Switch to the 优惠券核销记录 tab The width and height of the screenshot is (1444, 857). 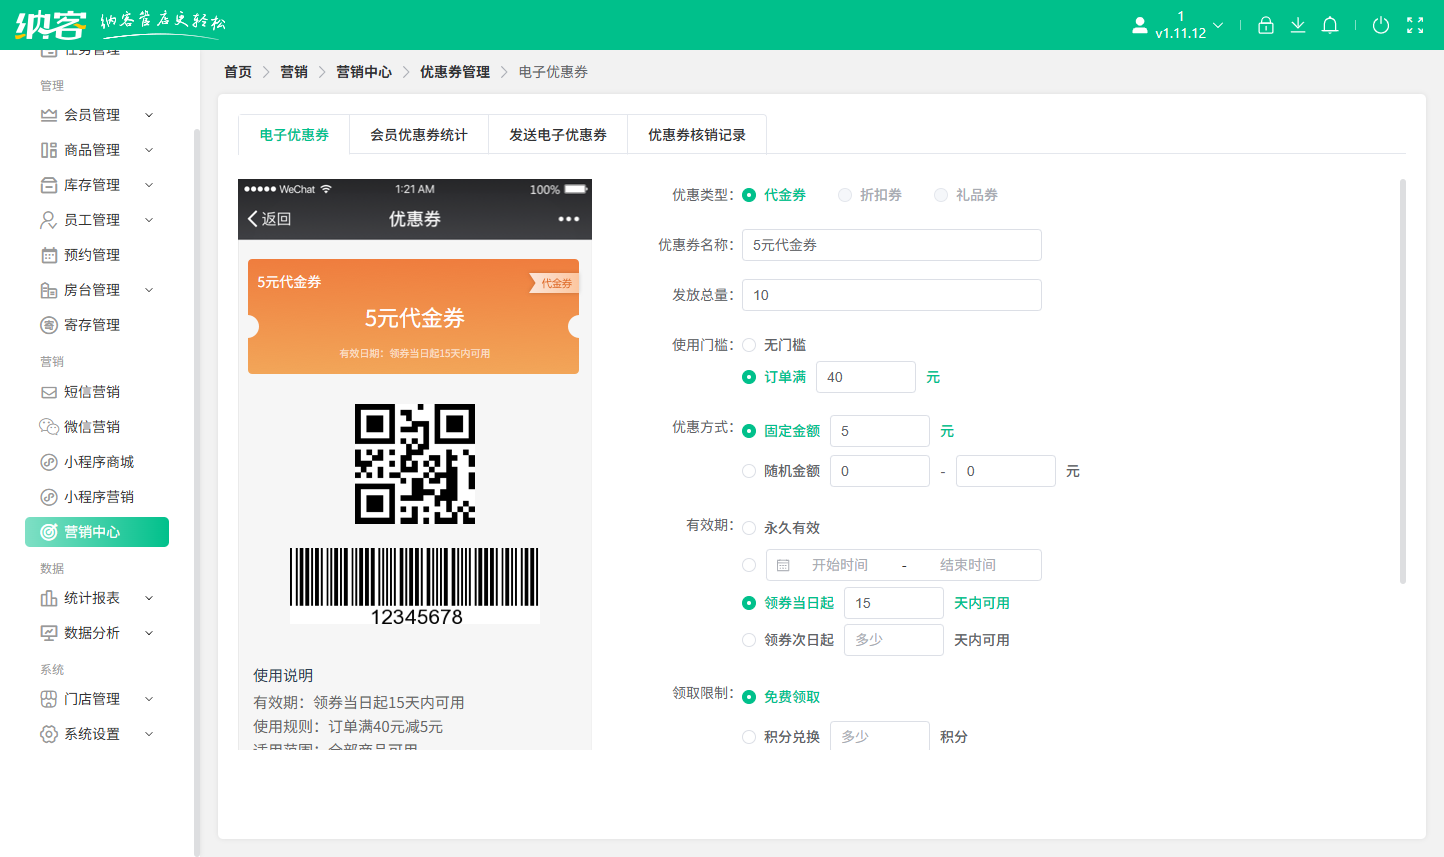pos(696,134)
